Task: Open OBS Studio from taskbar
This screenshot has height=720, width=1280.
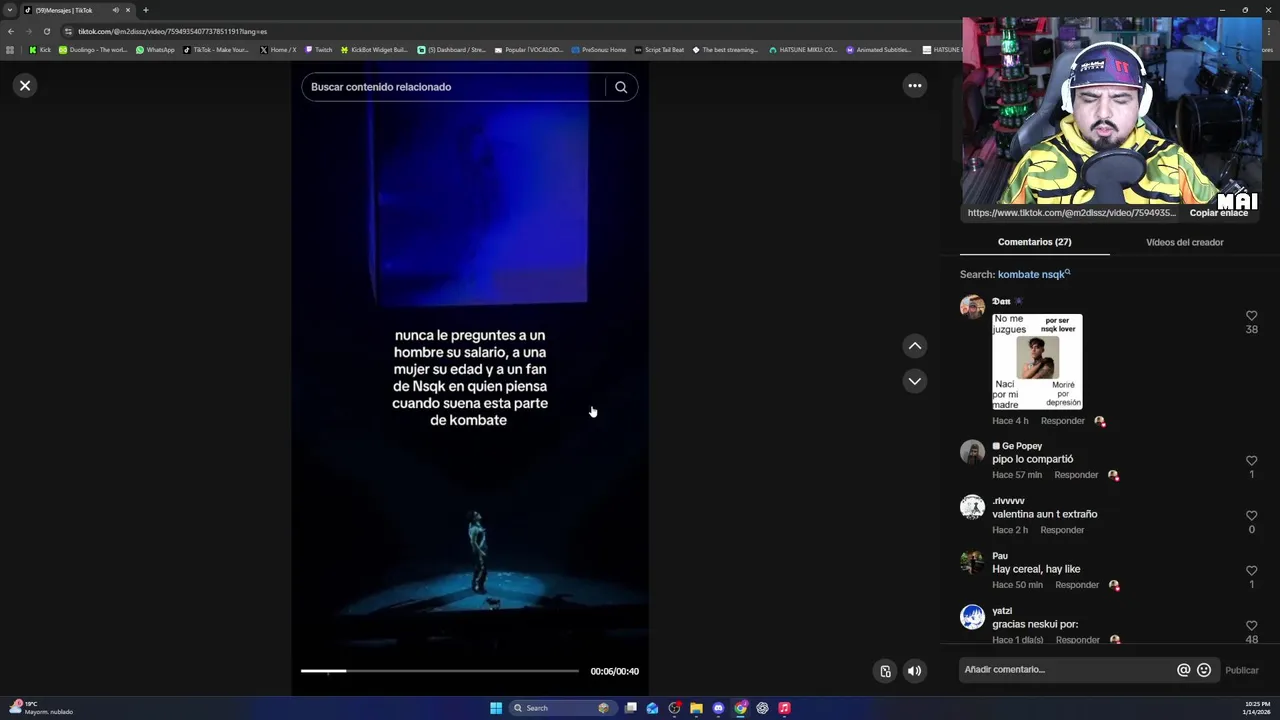Action: coord(674,708)
